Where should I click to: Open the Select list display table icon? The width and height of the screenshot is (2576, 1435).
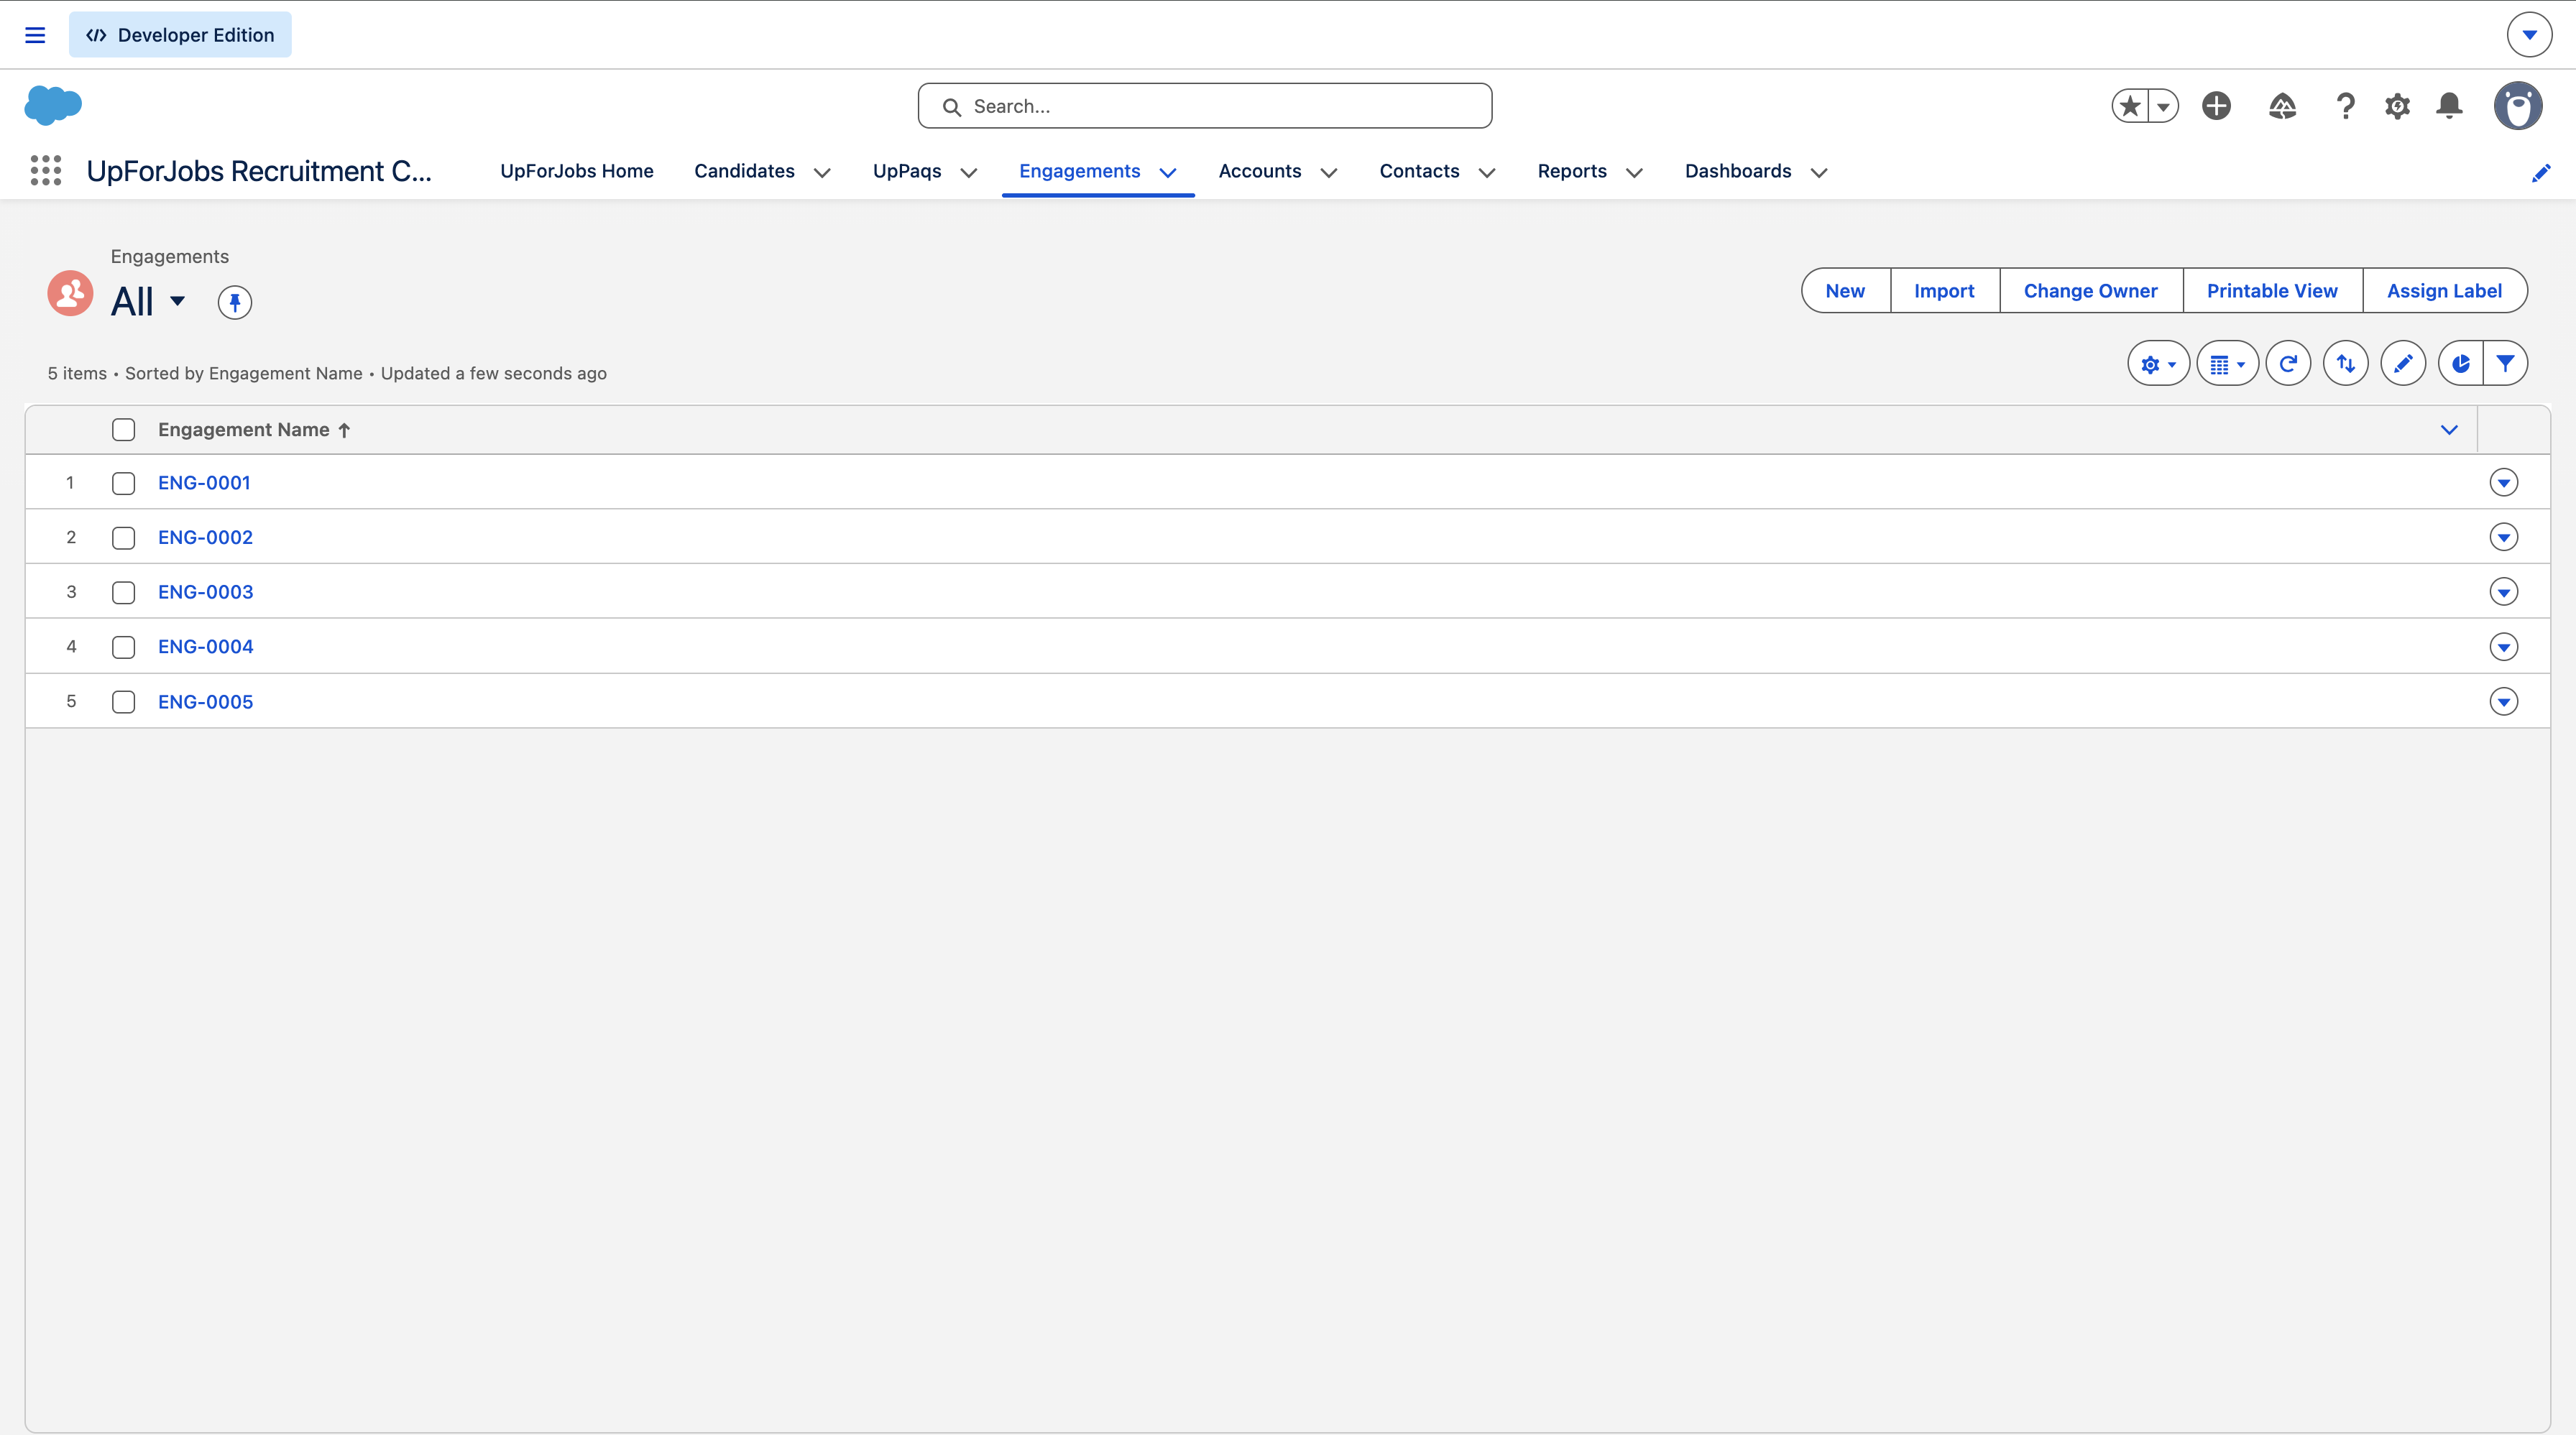coord(2227,364)
